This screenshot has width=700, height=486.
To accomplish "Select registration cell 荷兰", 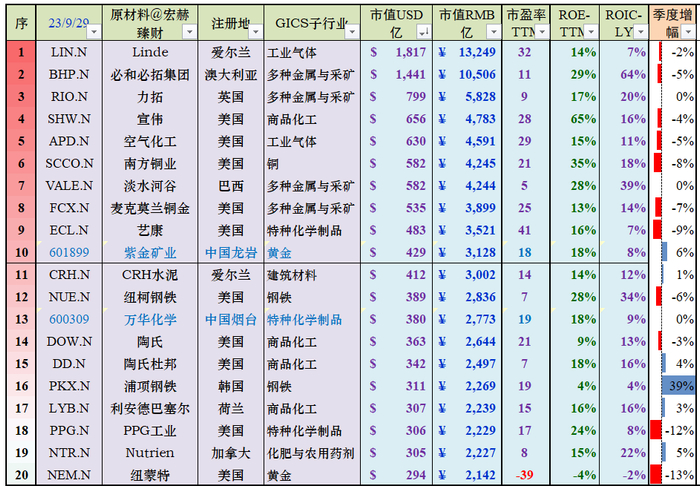I will (231, 408).
